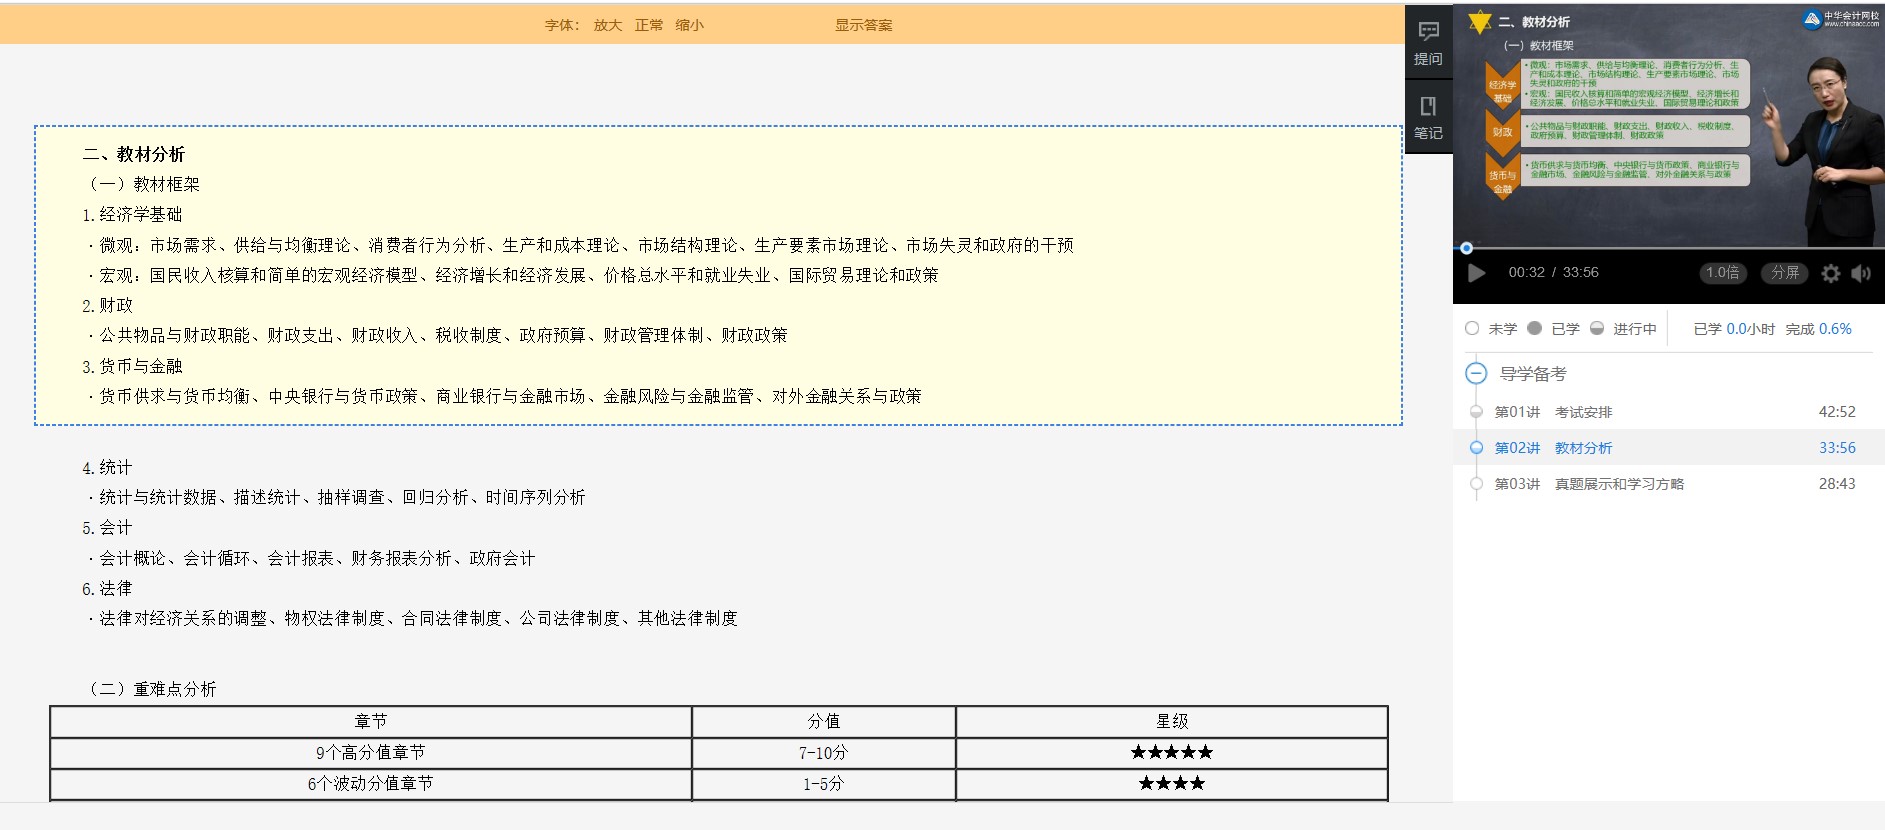The image size is (1885, 830).
Task: Click the 中华会计网校 logo in video
Action: click(x=1840, y=19)
